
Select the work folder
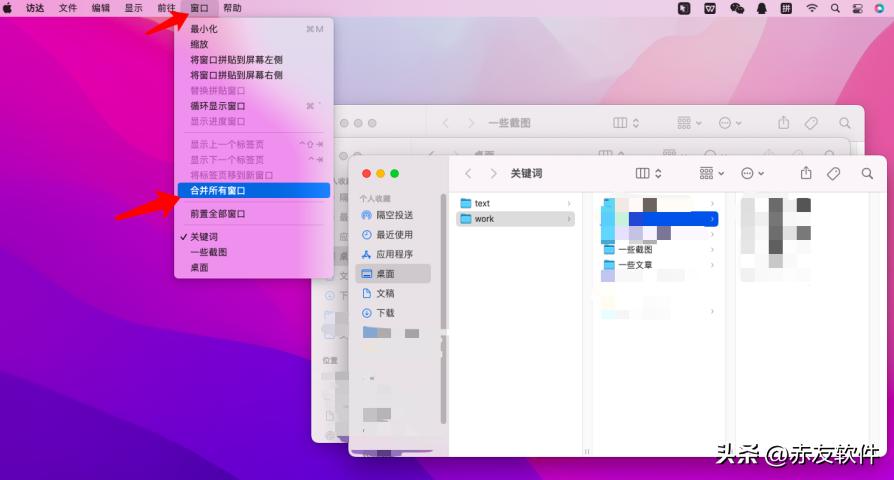[515, 219]
